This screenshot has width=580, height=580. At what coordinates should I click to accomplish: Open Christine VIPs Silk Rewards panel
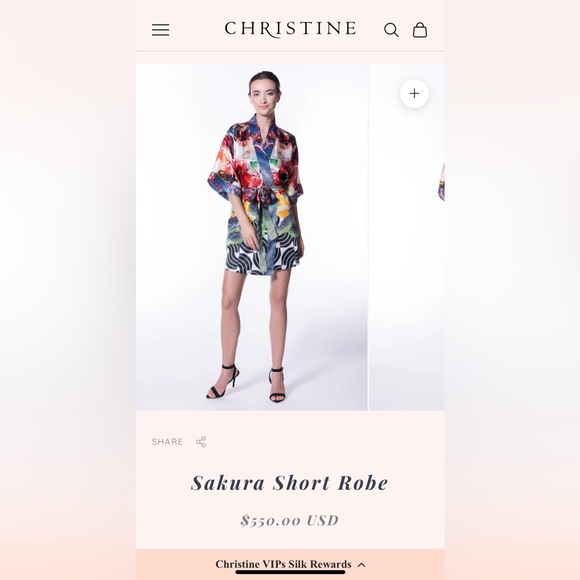[283, 564]
